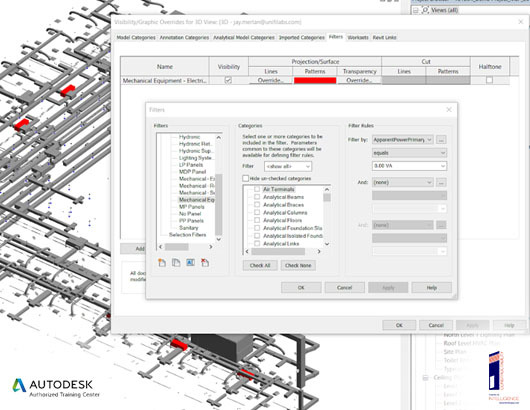Open the Categories Filter <show all> dropdown

[x=288, y=166]
